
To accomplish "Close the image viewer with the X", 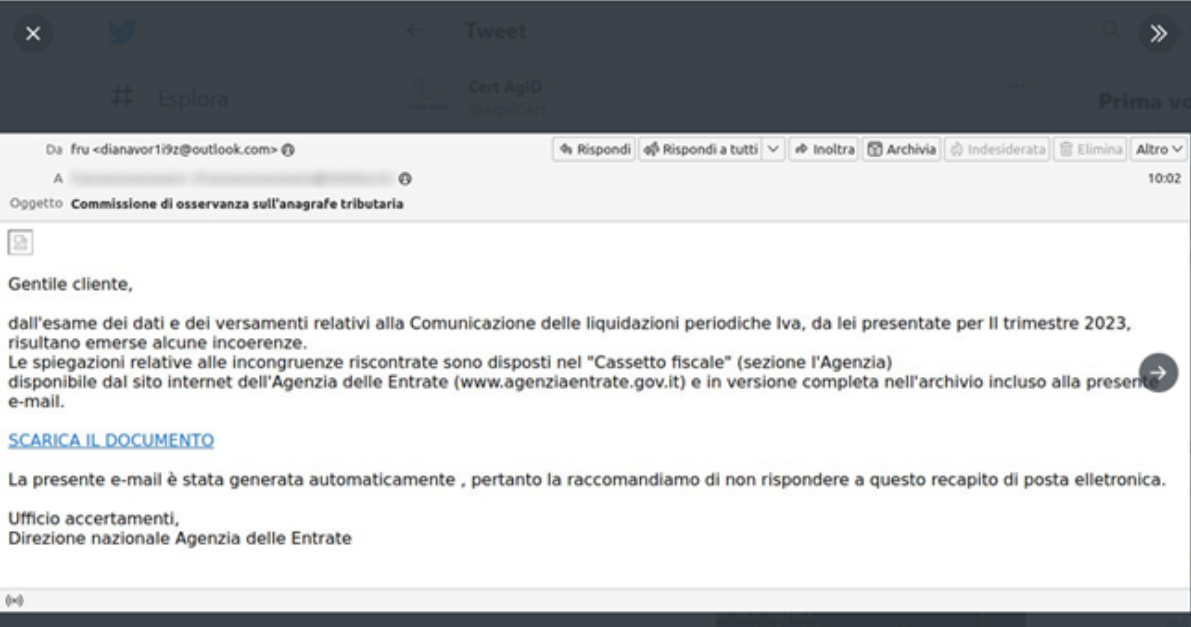I will click(x=33, y=33).
